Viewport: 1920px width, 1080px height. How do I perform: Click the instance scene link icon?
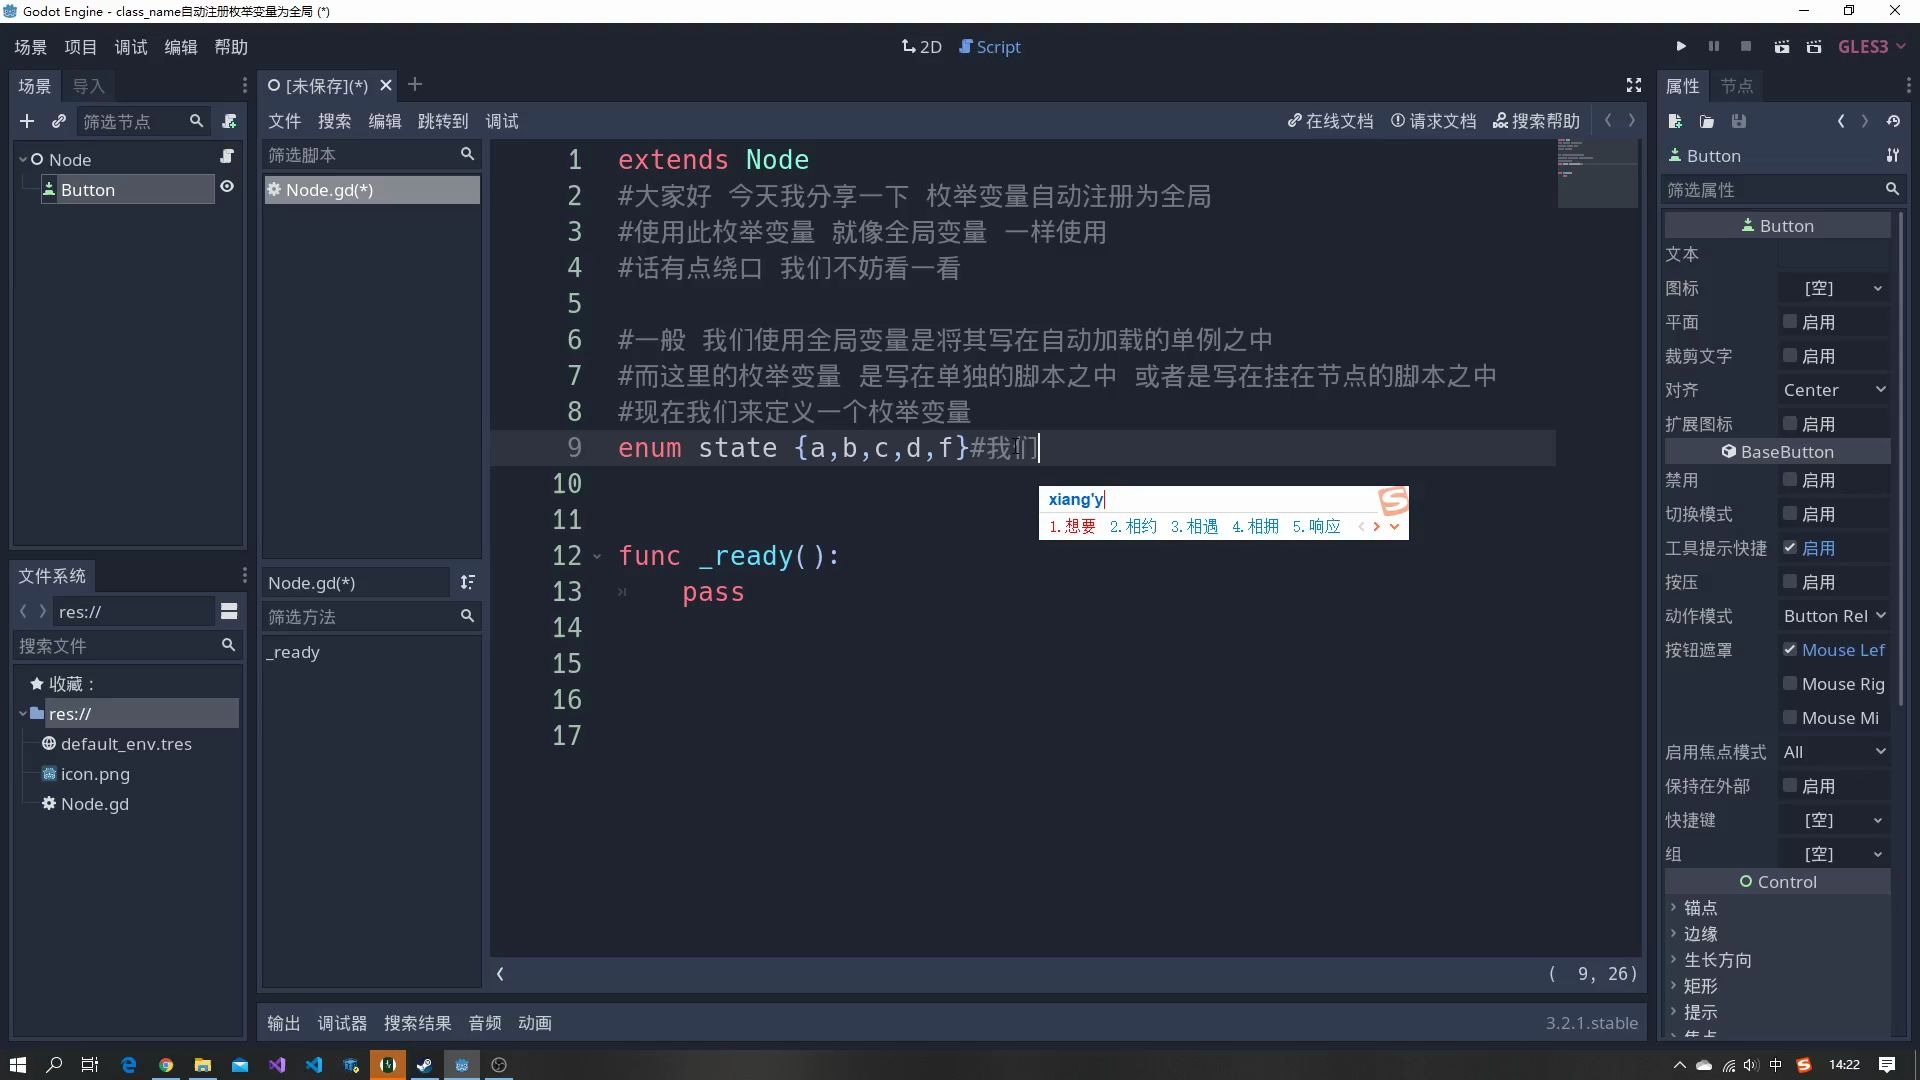[59, 122]
